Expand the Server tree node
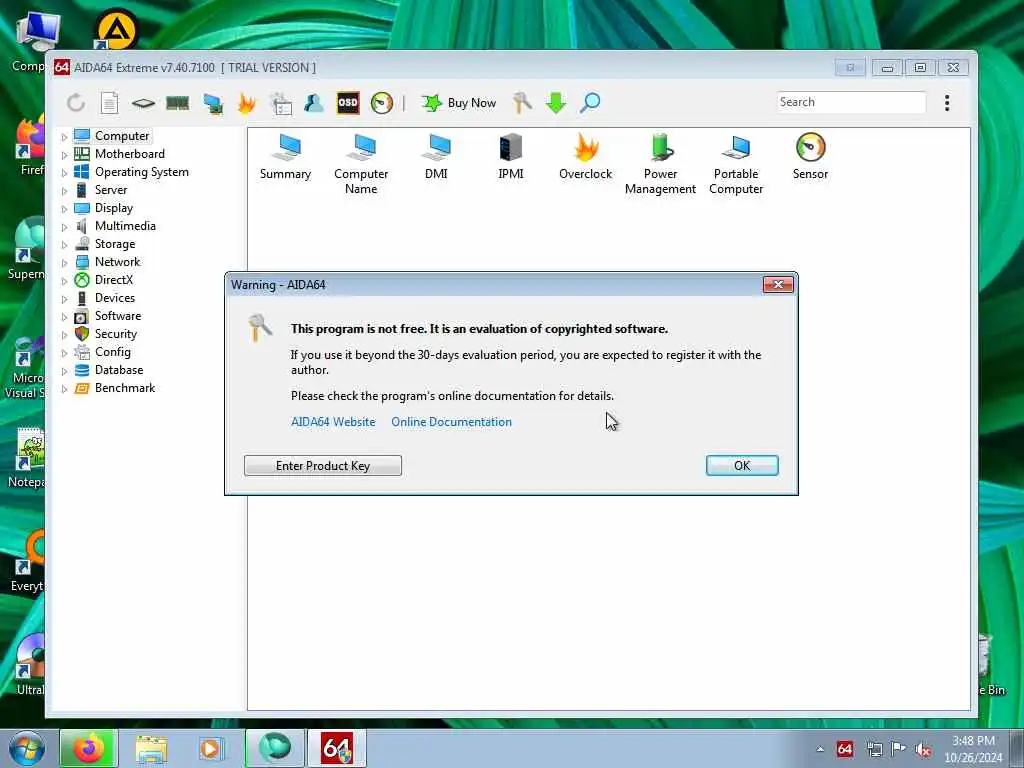Image resolution: width=1024 pixels, height=768 pixels. [64, 191]
